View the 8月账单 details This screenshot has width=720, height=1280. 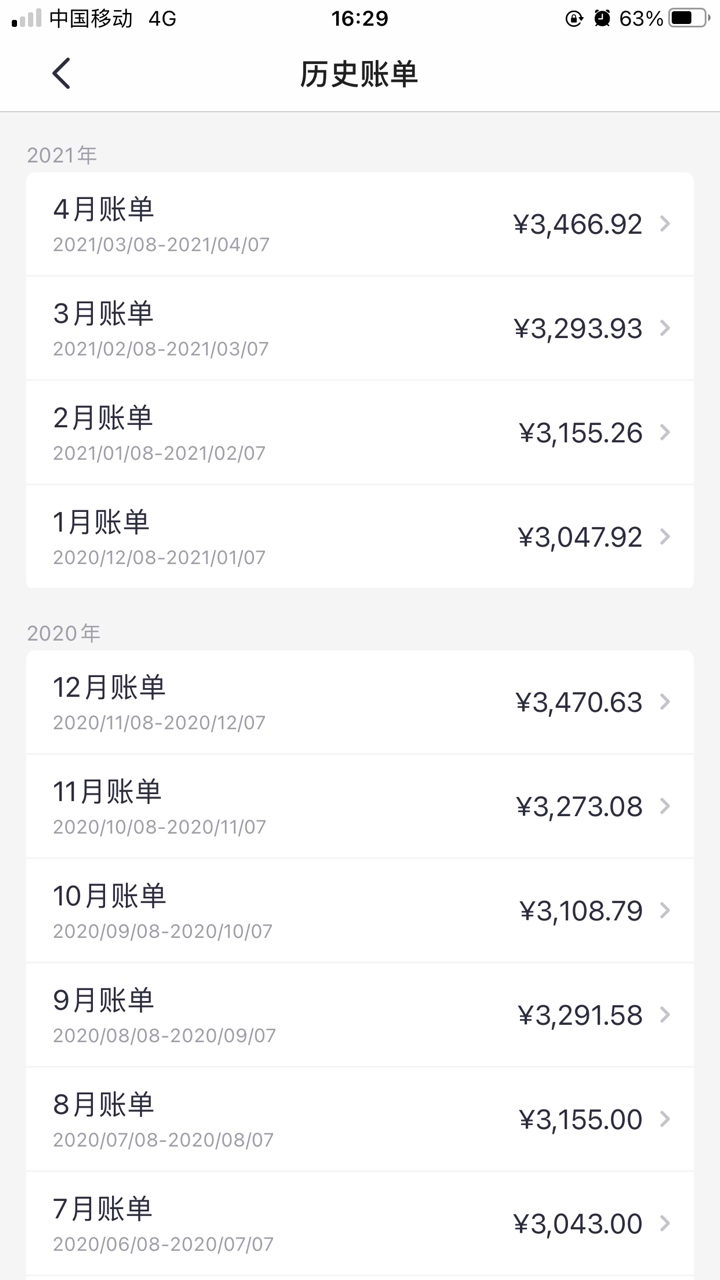pos(360,1119)
